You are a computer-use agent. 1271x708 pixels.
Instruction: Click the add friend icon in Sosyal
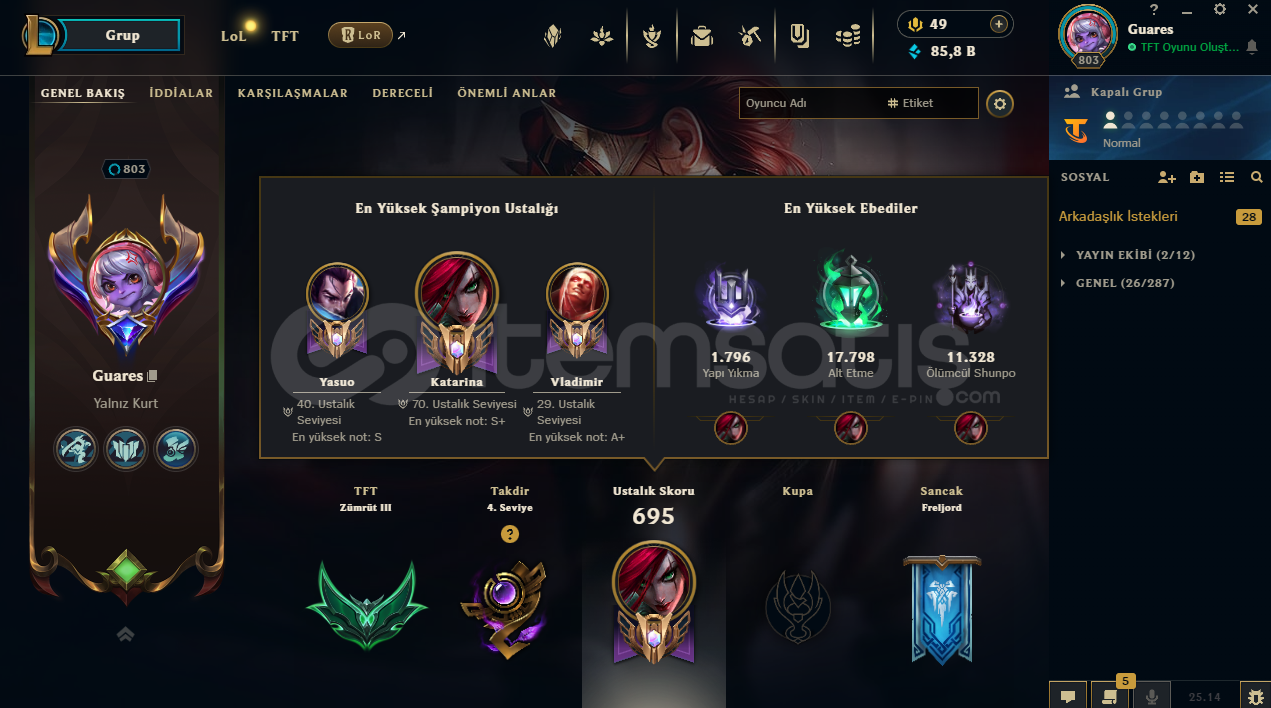coord(1166,177)
